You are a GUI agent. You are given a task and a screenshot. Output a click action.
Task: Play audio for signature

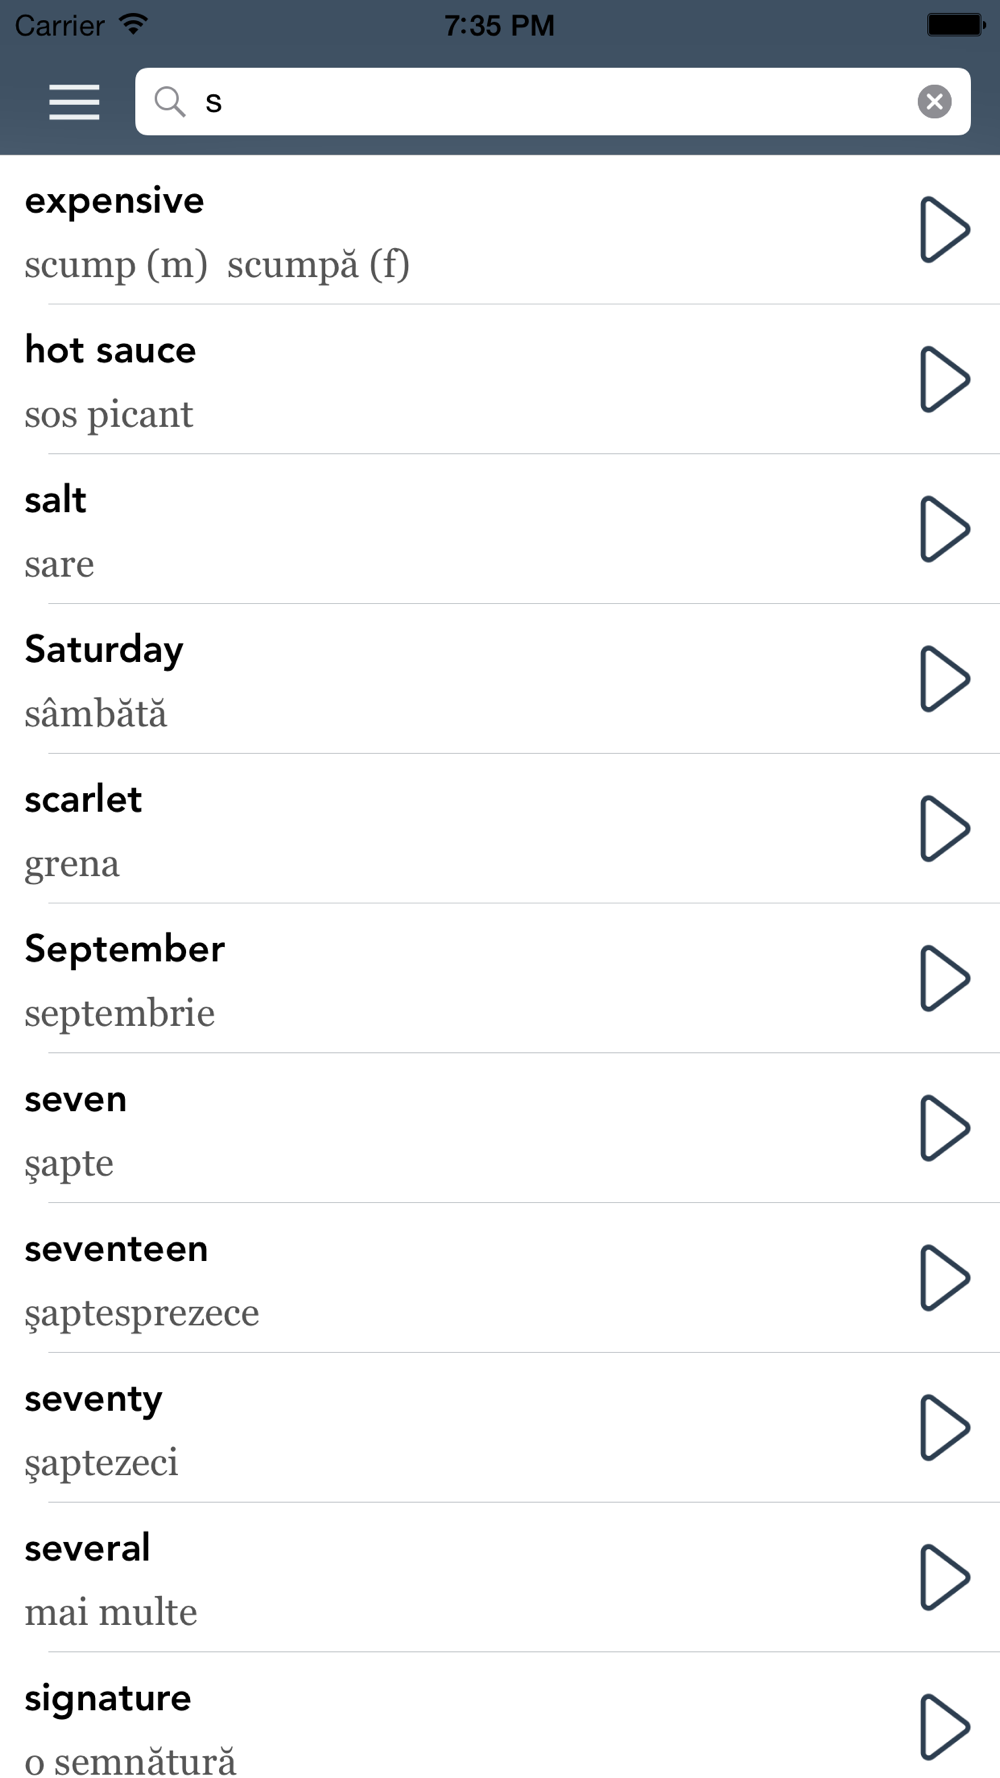pyautogui.click(x=944, y=1727)
